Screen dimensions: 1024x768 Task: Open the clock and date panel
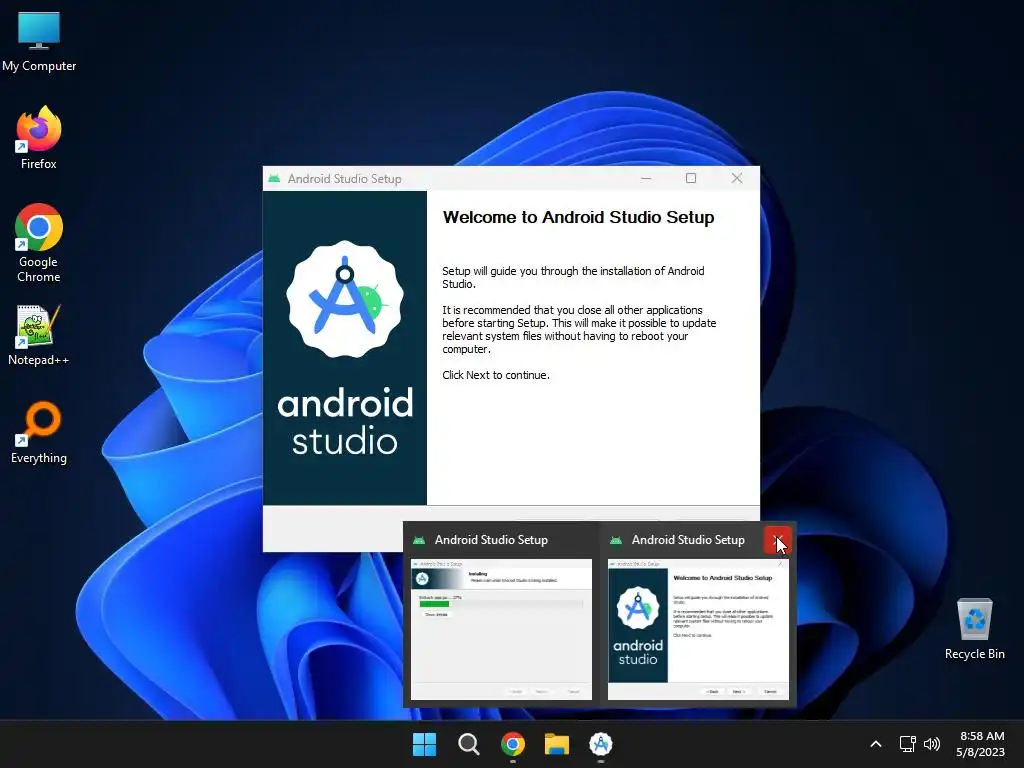click(981, 744)
